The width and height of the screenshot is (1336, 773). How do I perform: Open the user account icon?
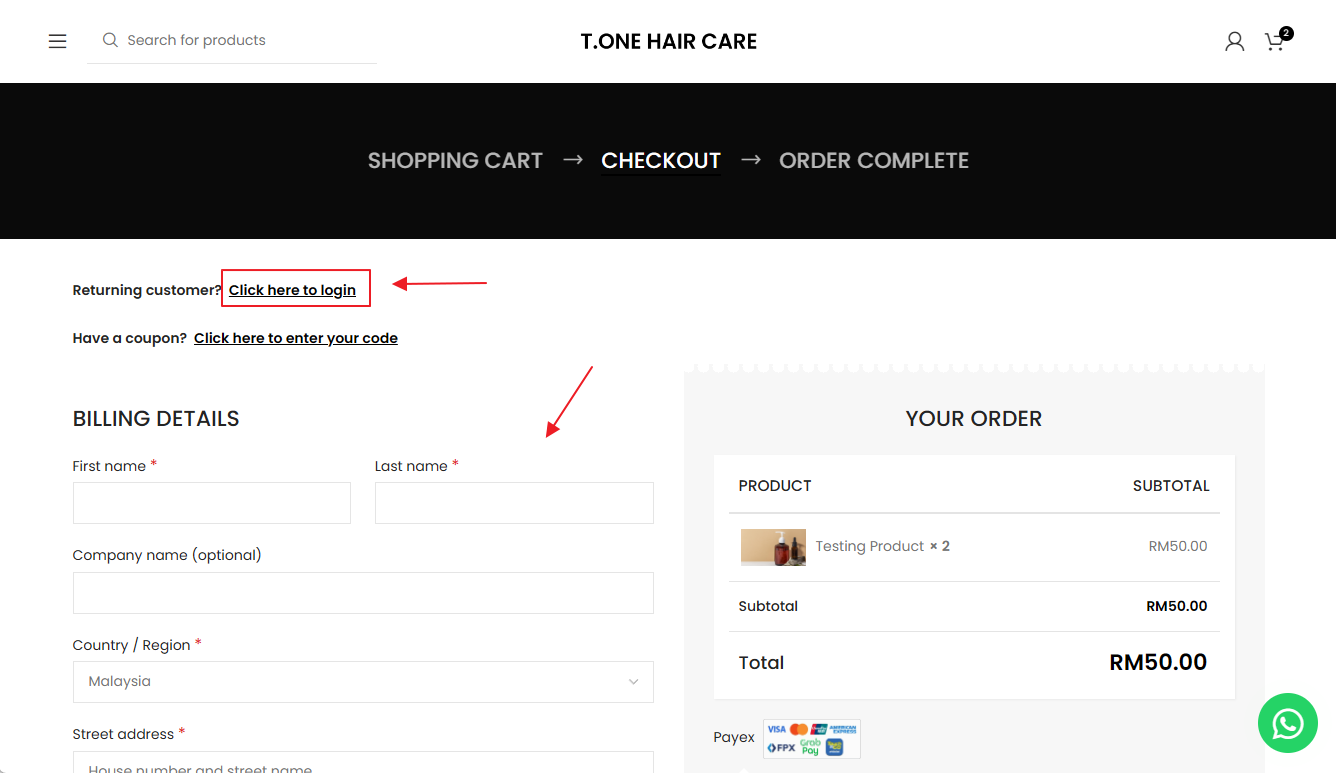pos(1235,41)
